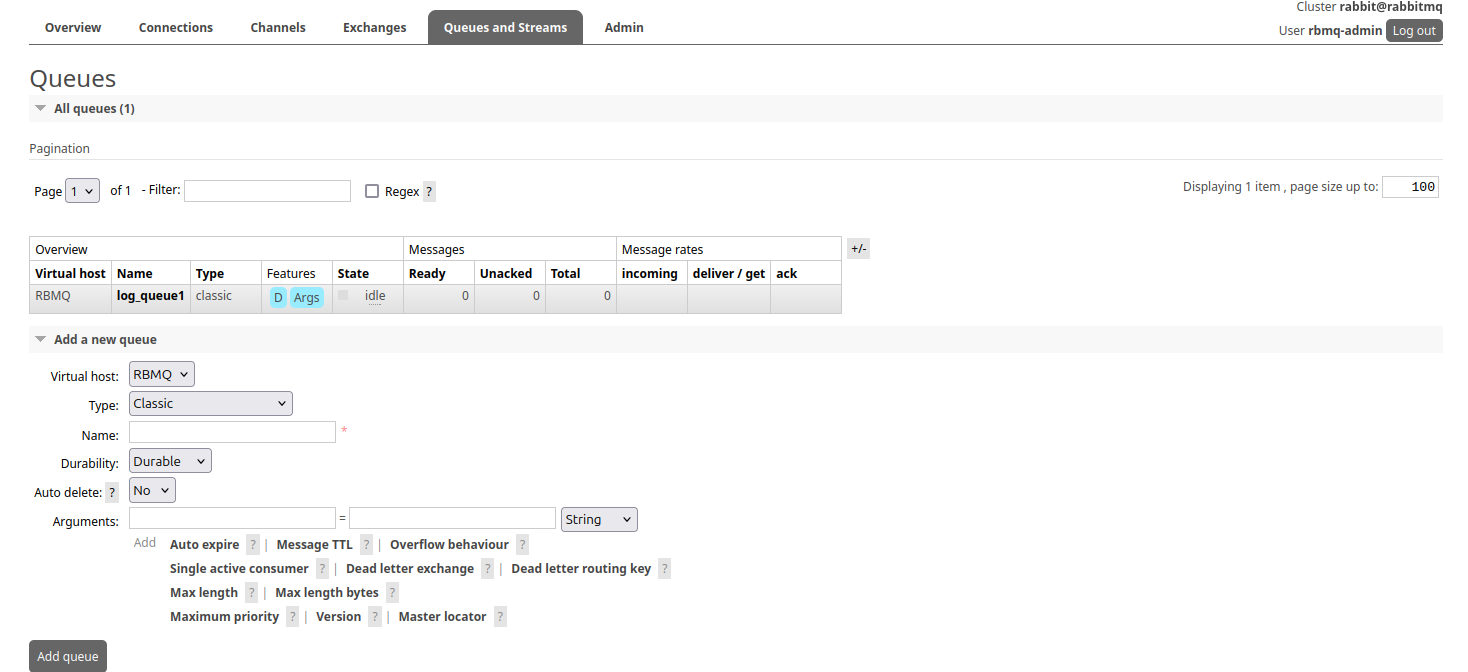Open help for Master locator argument

click(500, 617)
